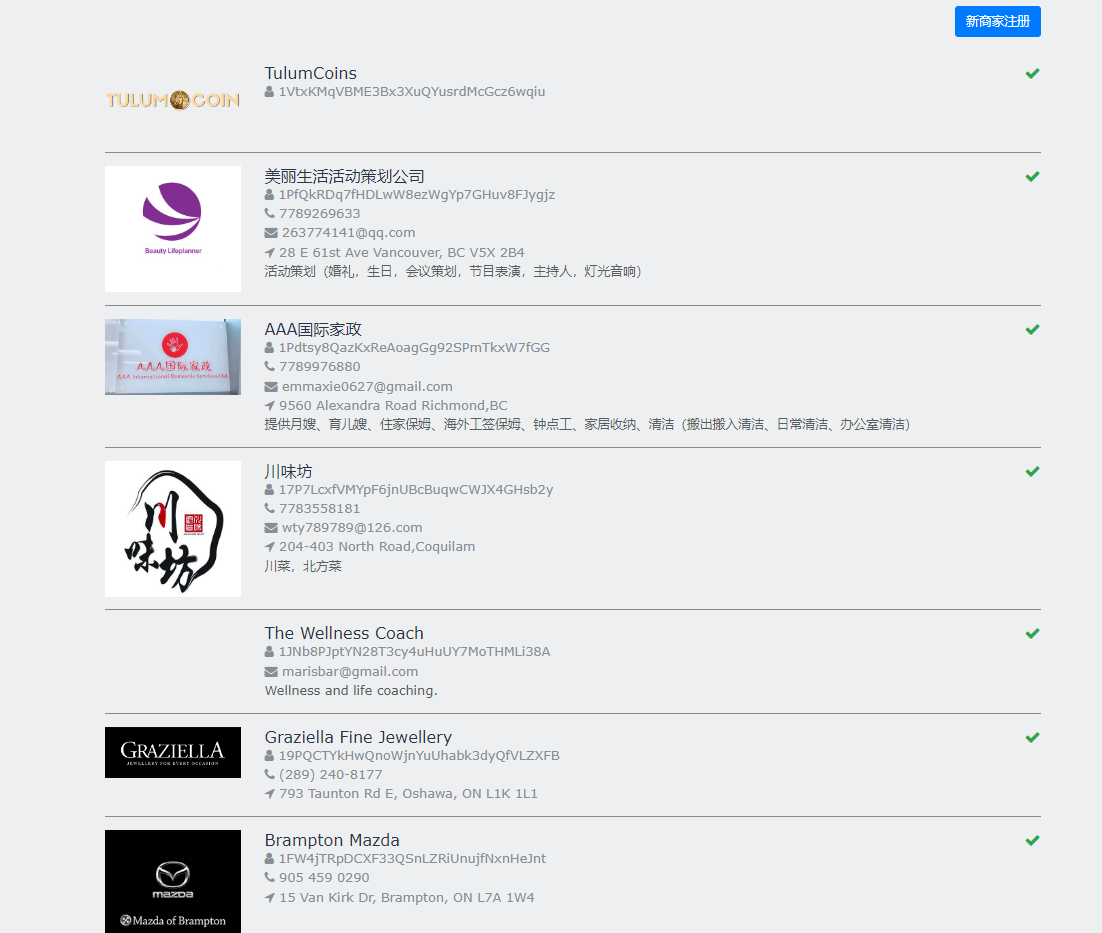Click GRAZIELLA logo thumbnail
1102x933 pixels.
pyautogui.click(x=173, y=752)
